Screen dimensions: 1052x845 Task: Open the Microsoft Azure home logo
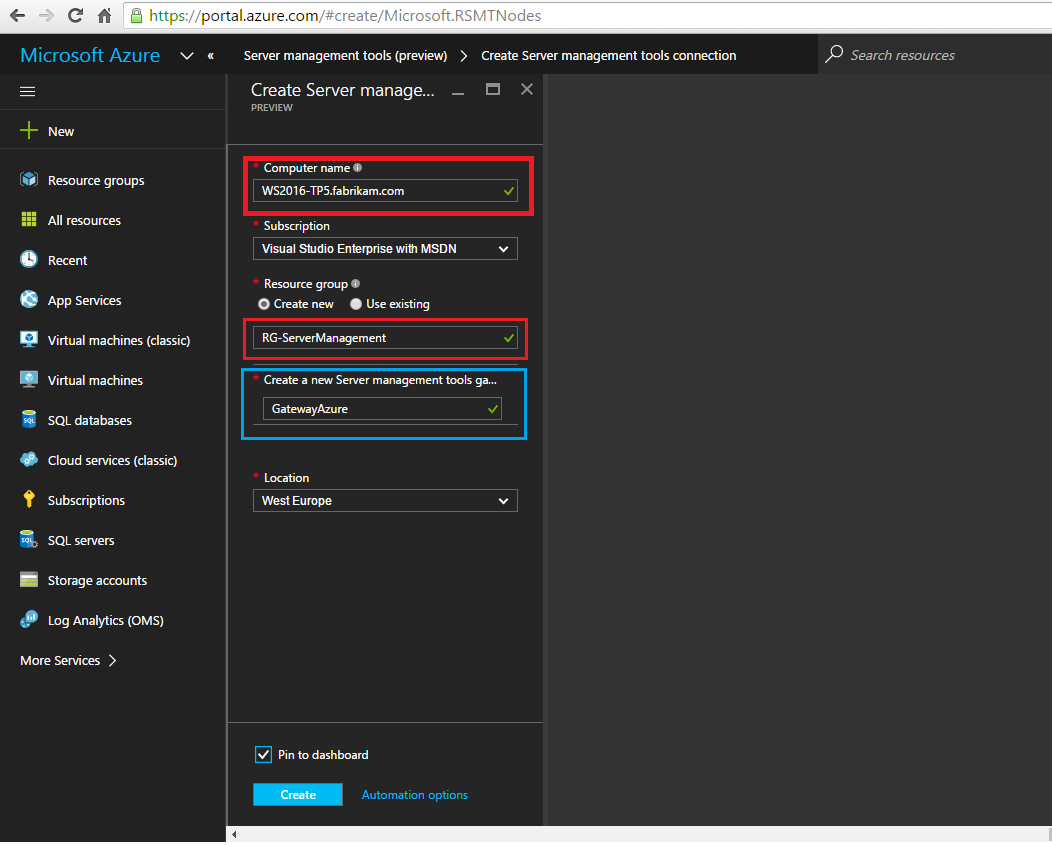click(x=90, y=55)
